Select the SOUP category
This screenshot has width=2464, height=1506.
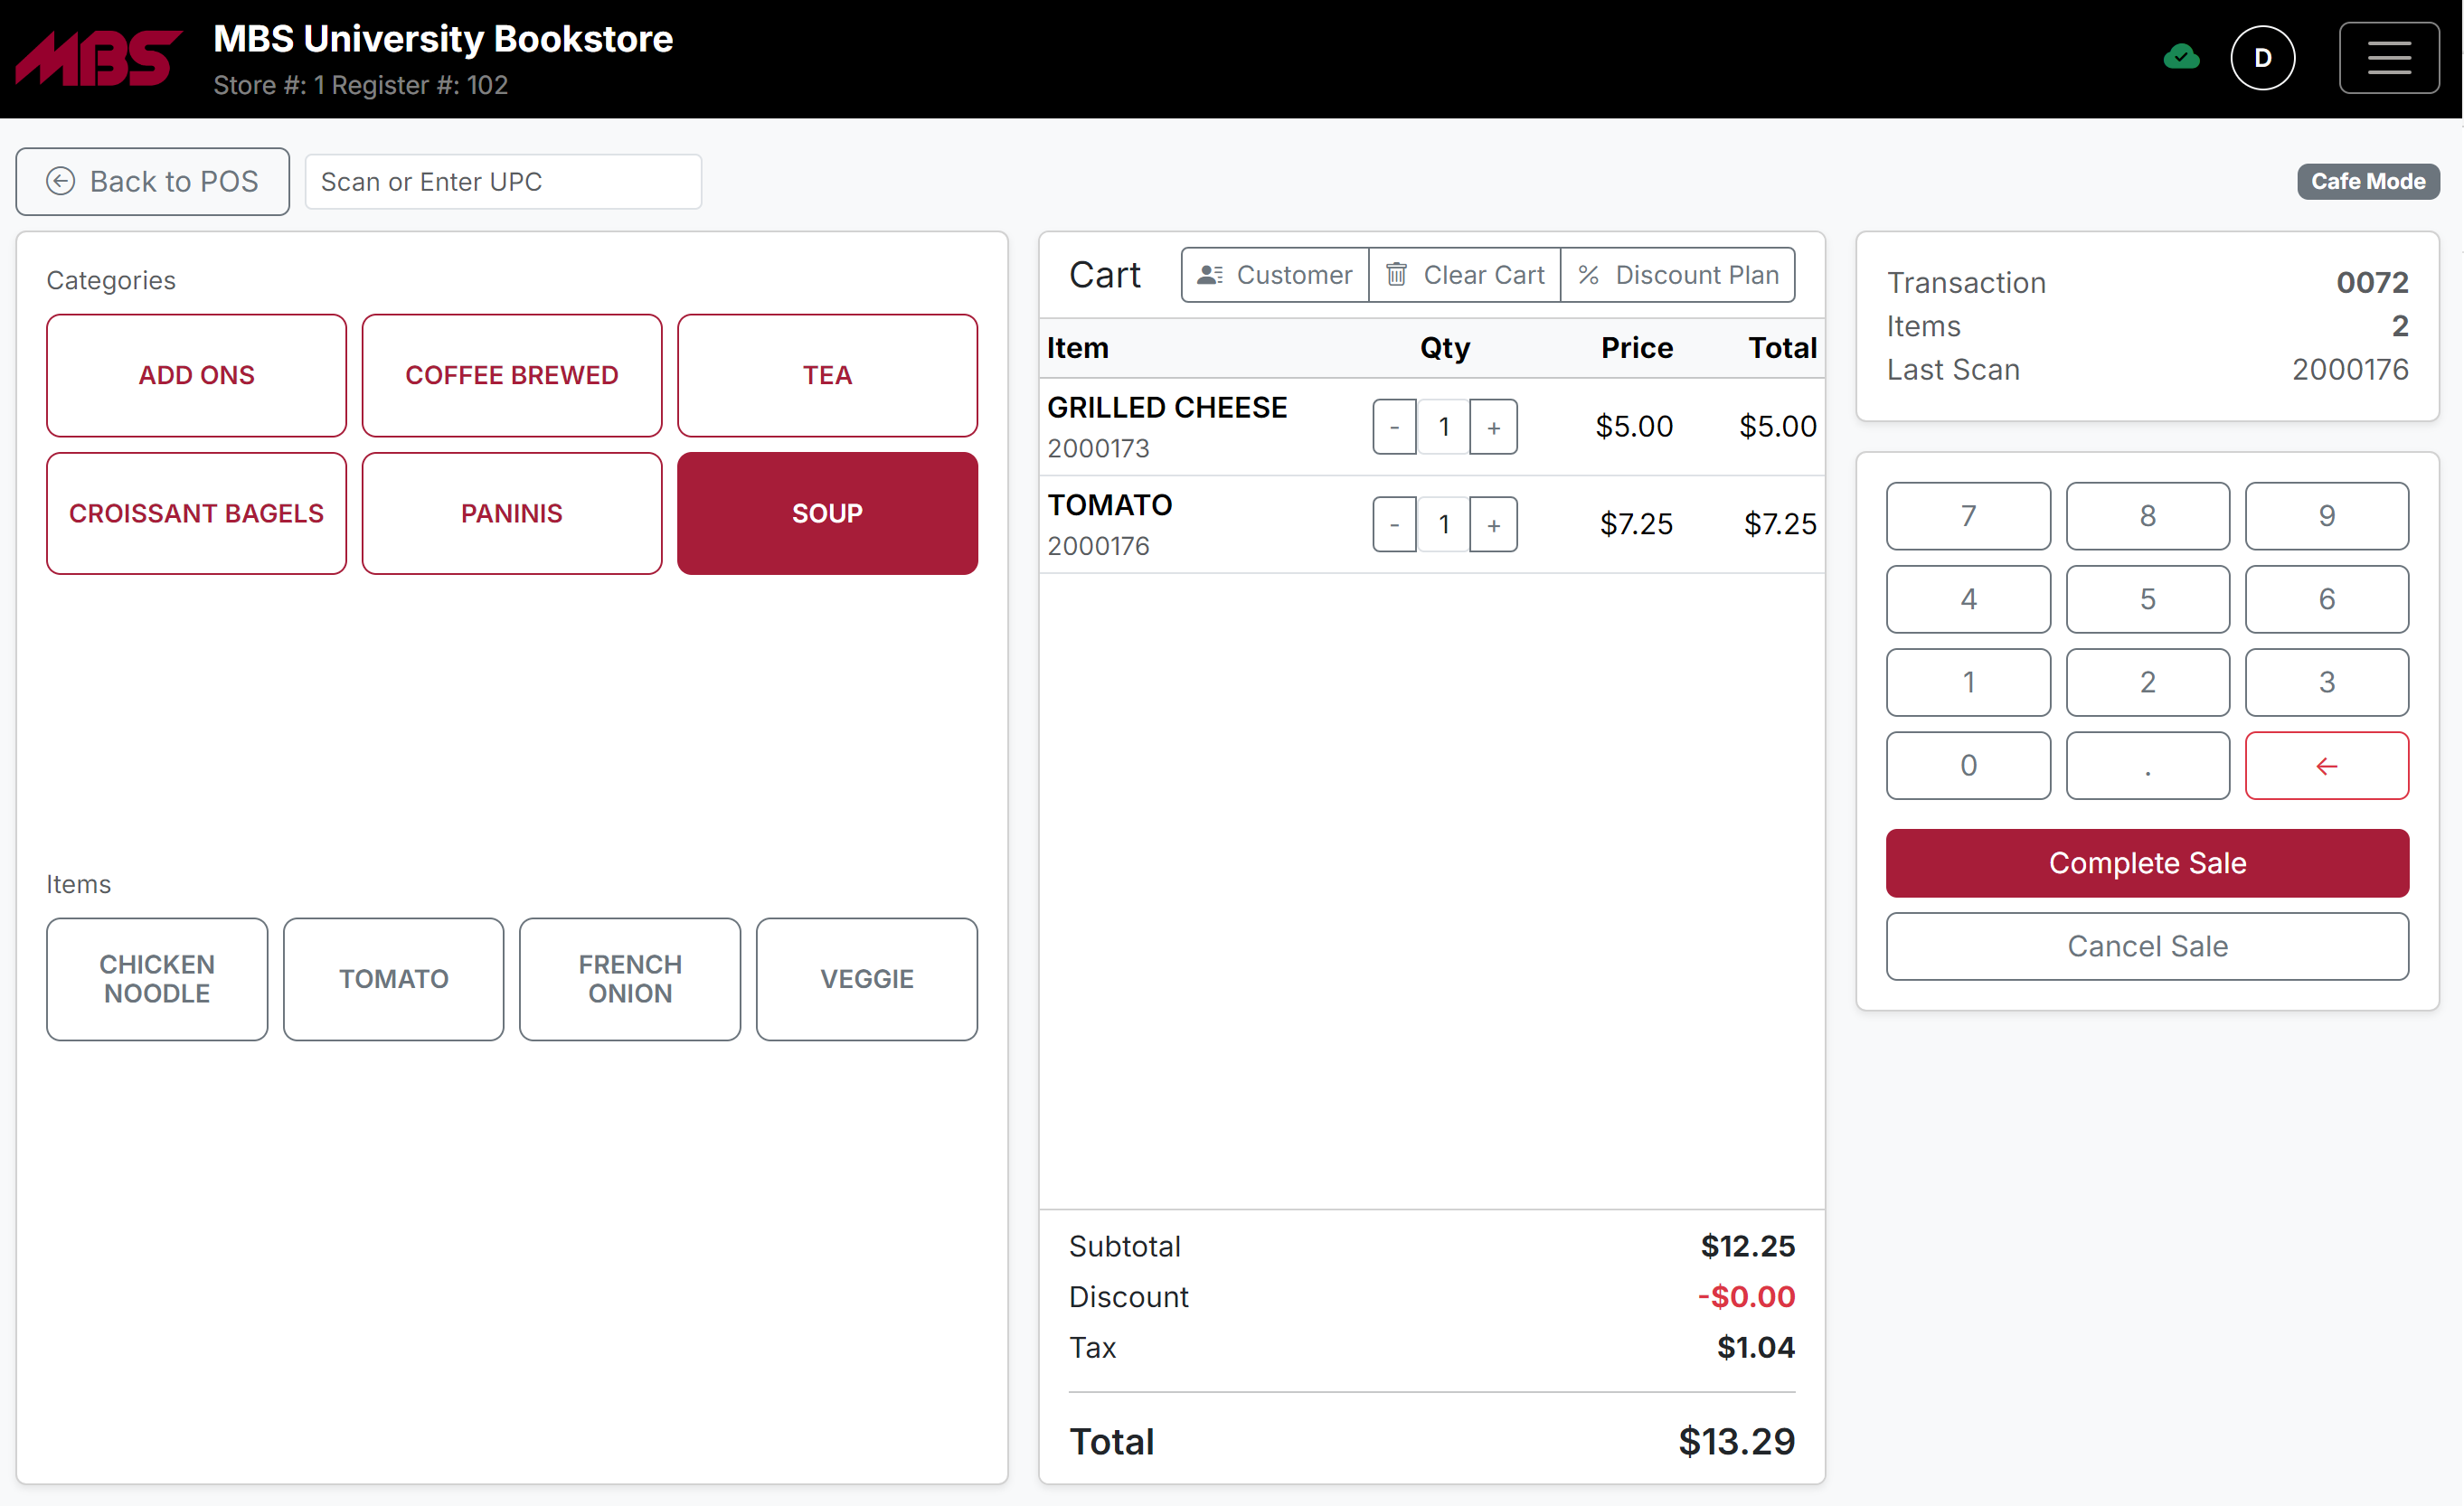tap(827, 514)
